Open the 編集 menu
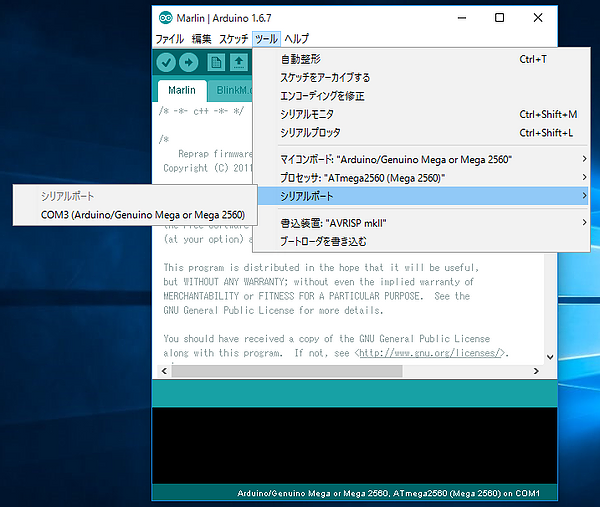 pos(201,39)
